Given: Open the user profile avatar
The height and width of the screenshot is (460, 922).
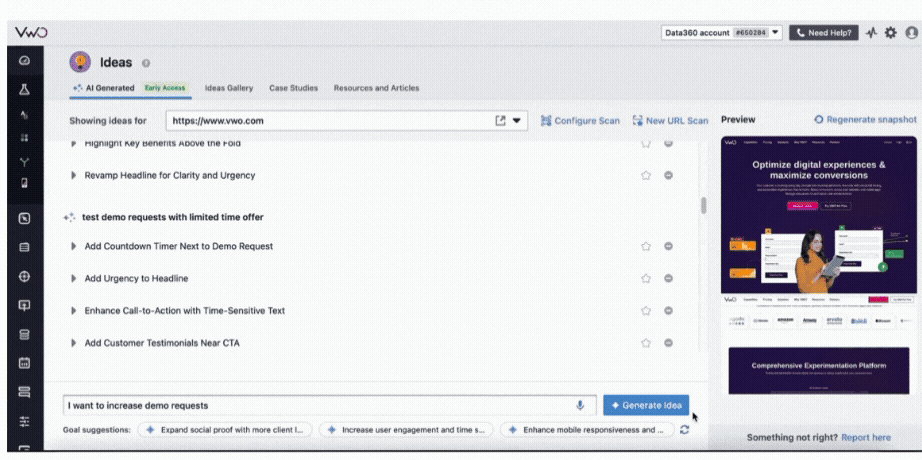Looking at the screenshot, I should [x=911, y=33].
